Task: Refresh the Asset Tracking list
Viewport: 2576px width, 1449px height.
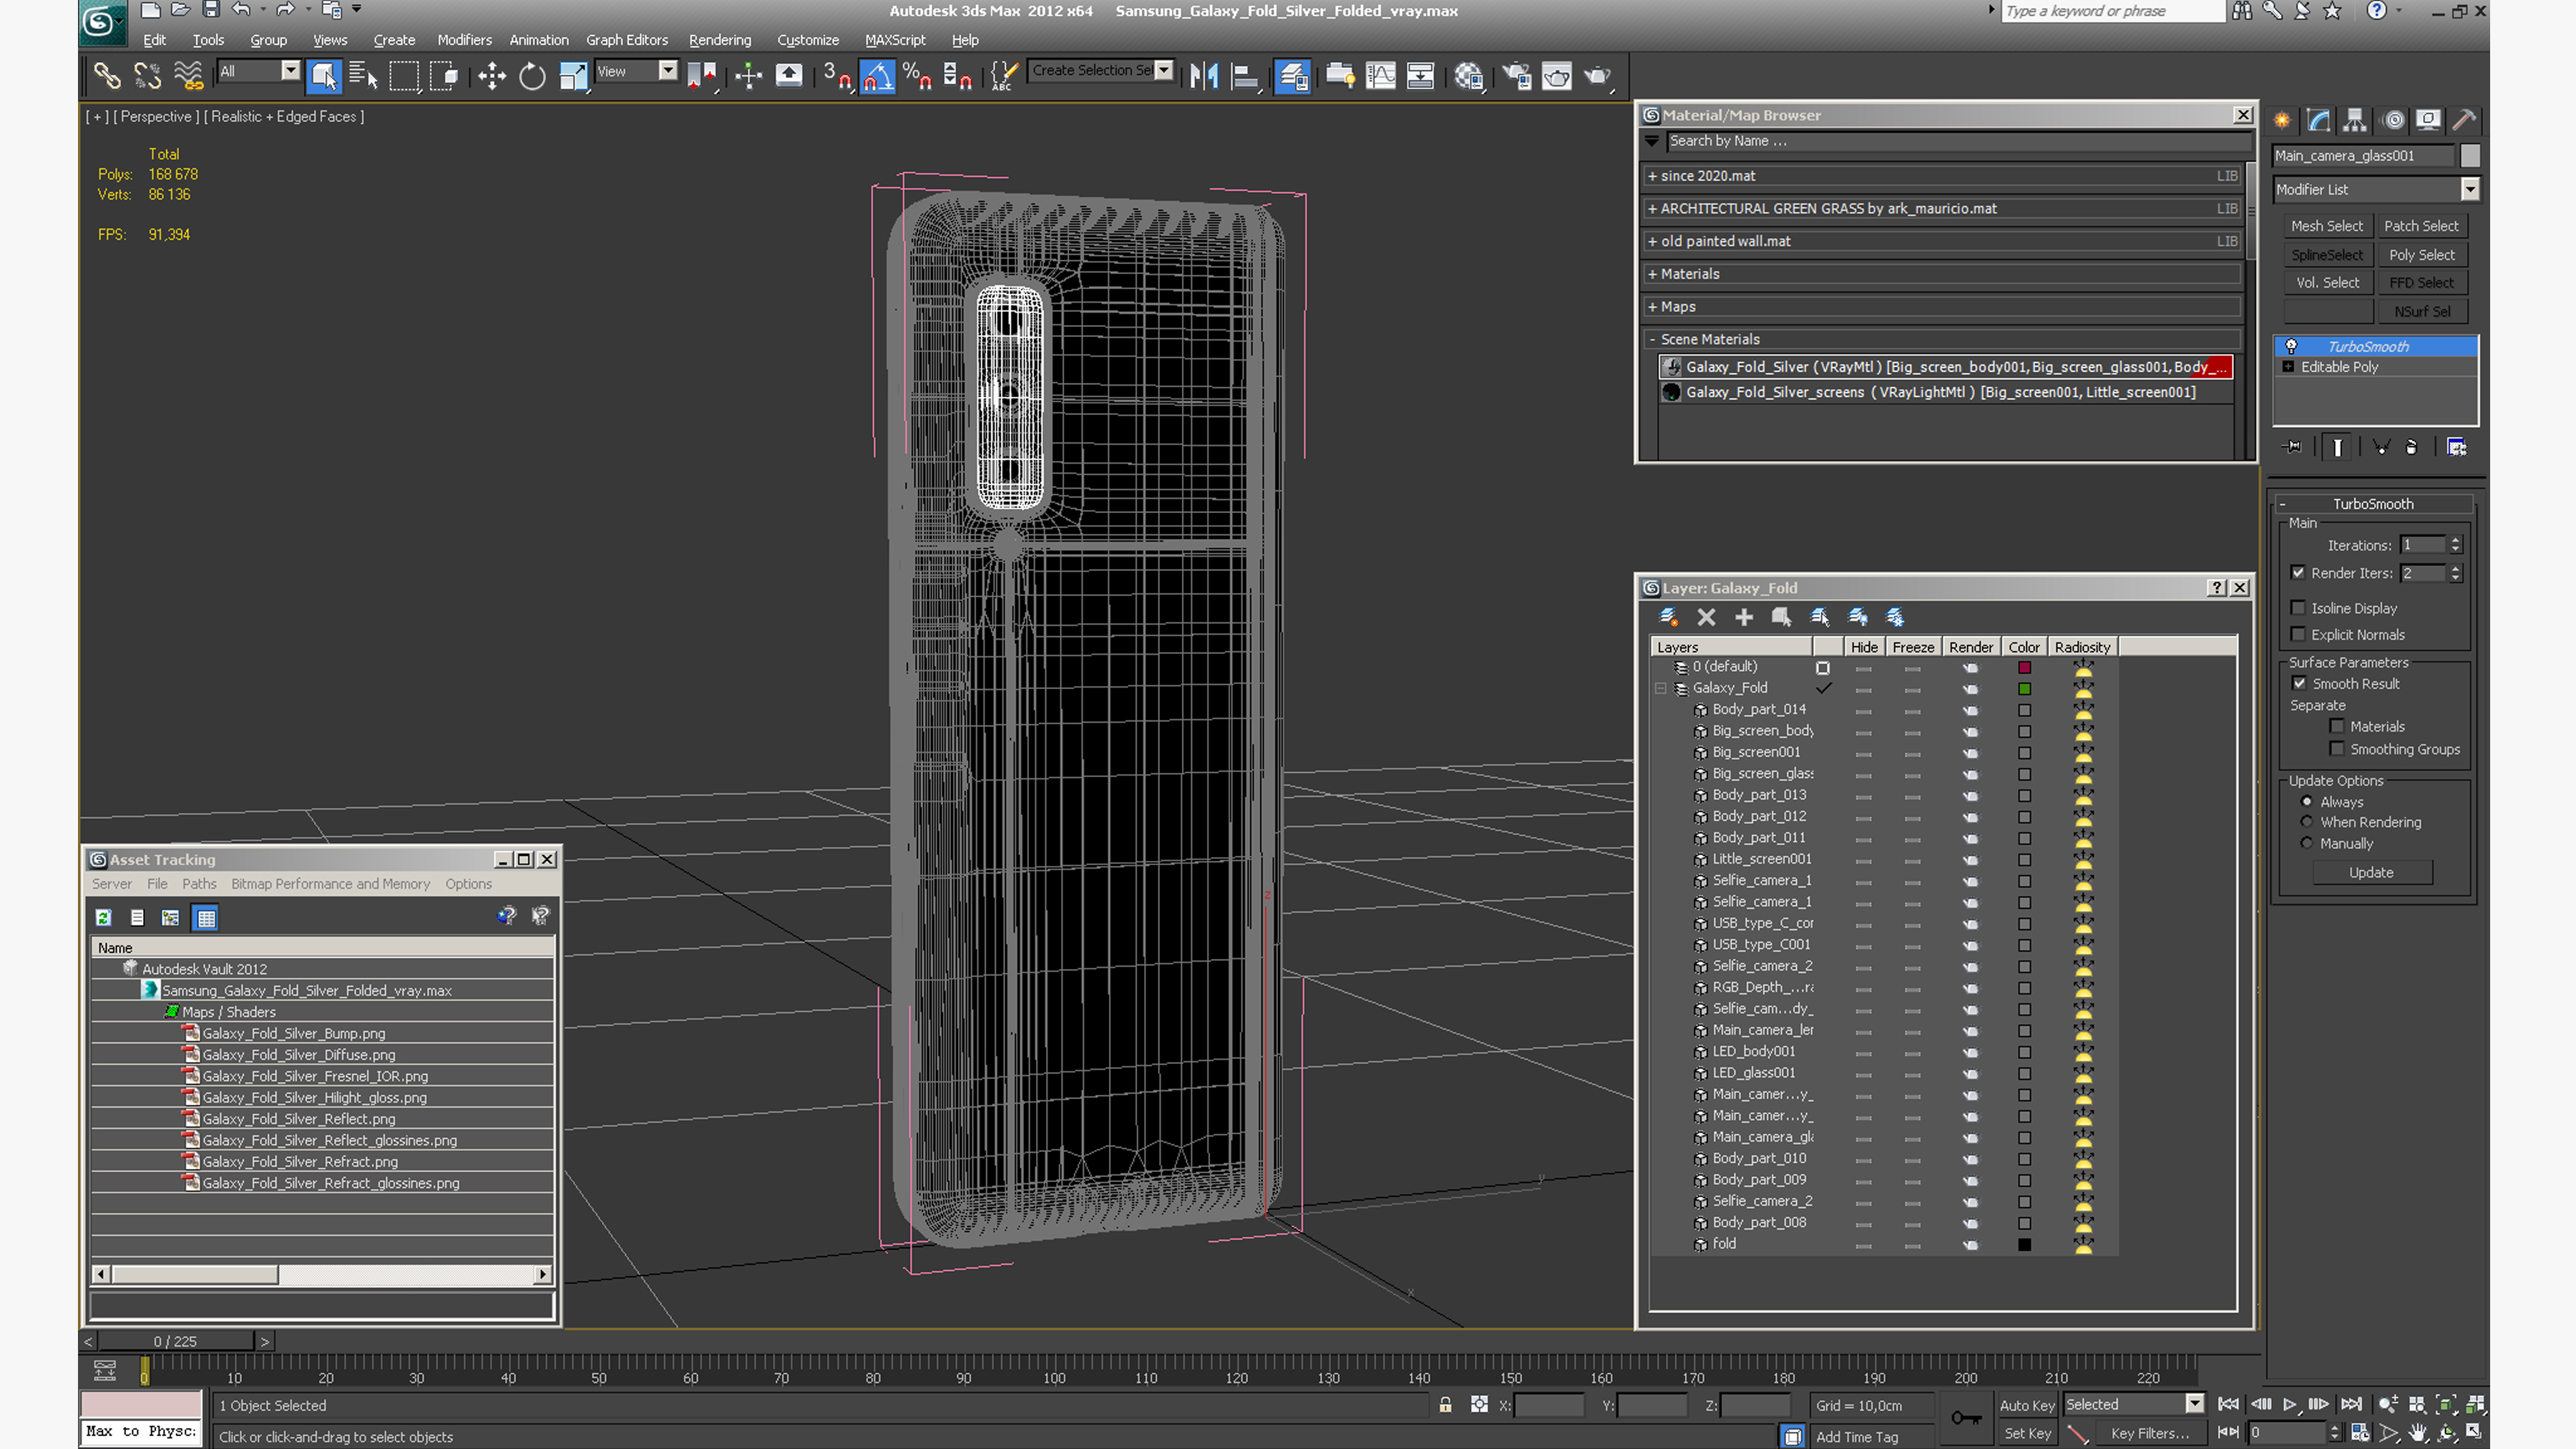Action: pos(103,917)
